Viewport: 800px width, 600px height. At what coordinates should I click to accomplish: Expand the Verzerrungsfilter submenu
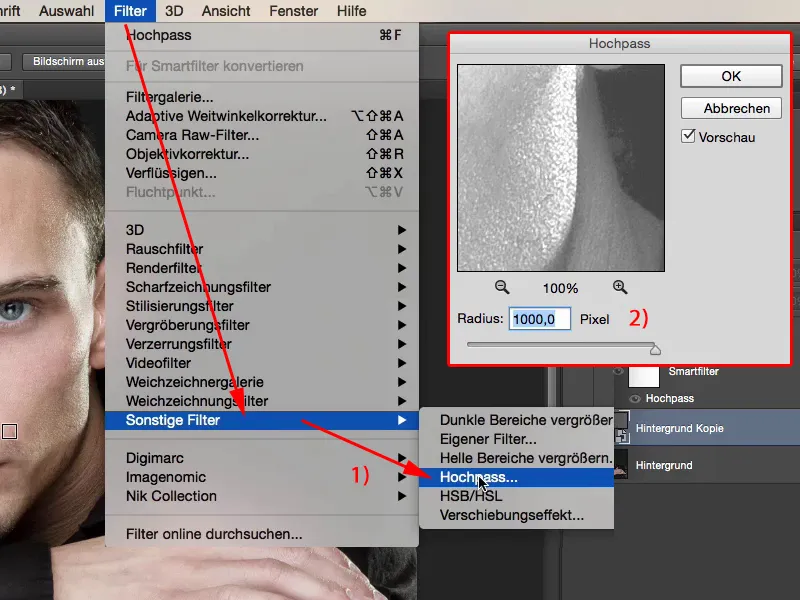point(262,344)
